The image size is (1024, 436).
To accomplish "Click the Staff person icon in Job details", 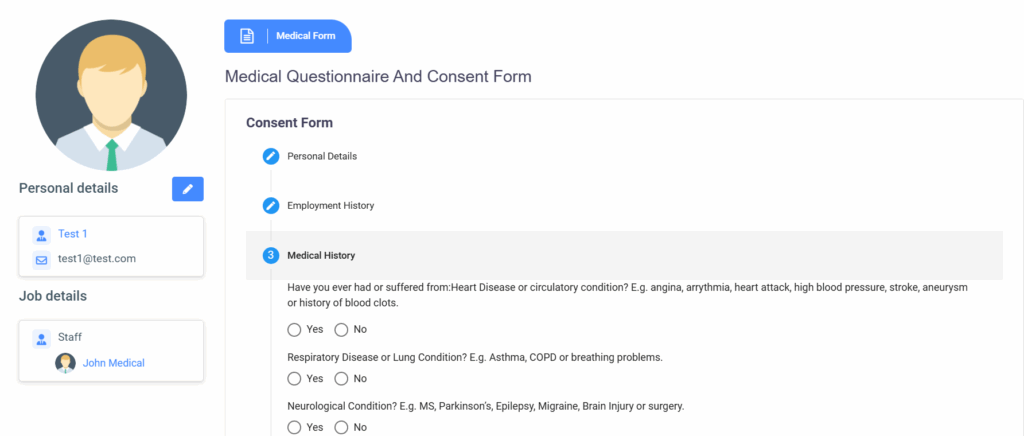I will [x=41, y=338].
